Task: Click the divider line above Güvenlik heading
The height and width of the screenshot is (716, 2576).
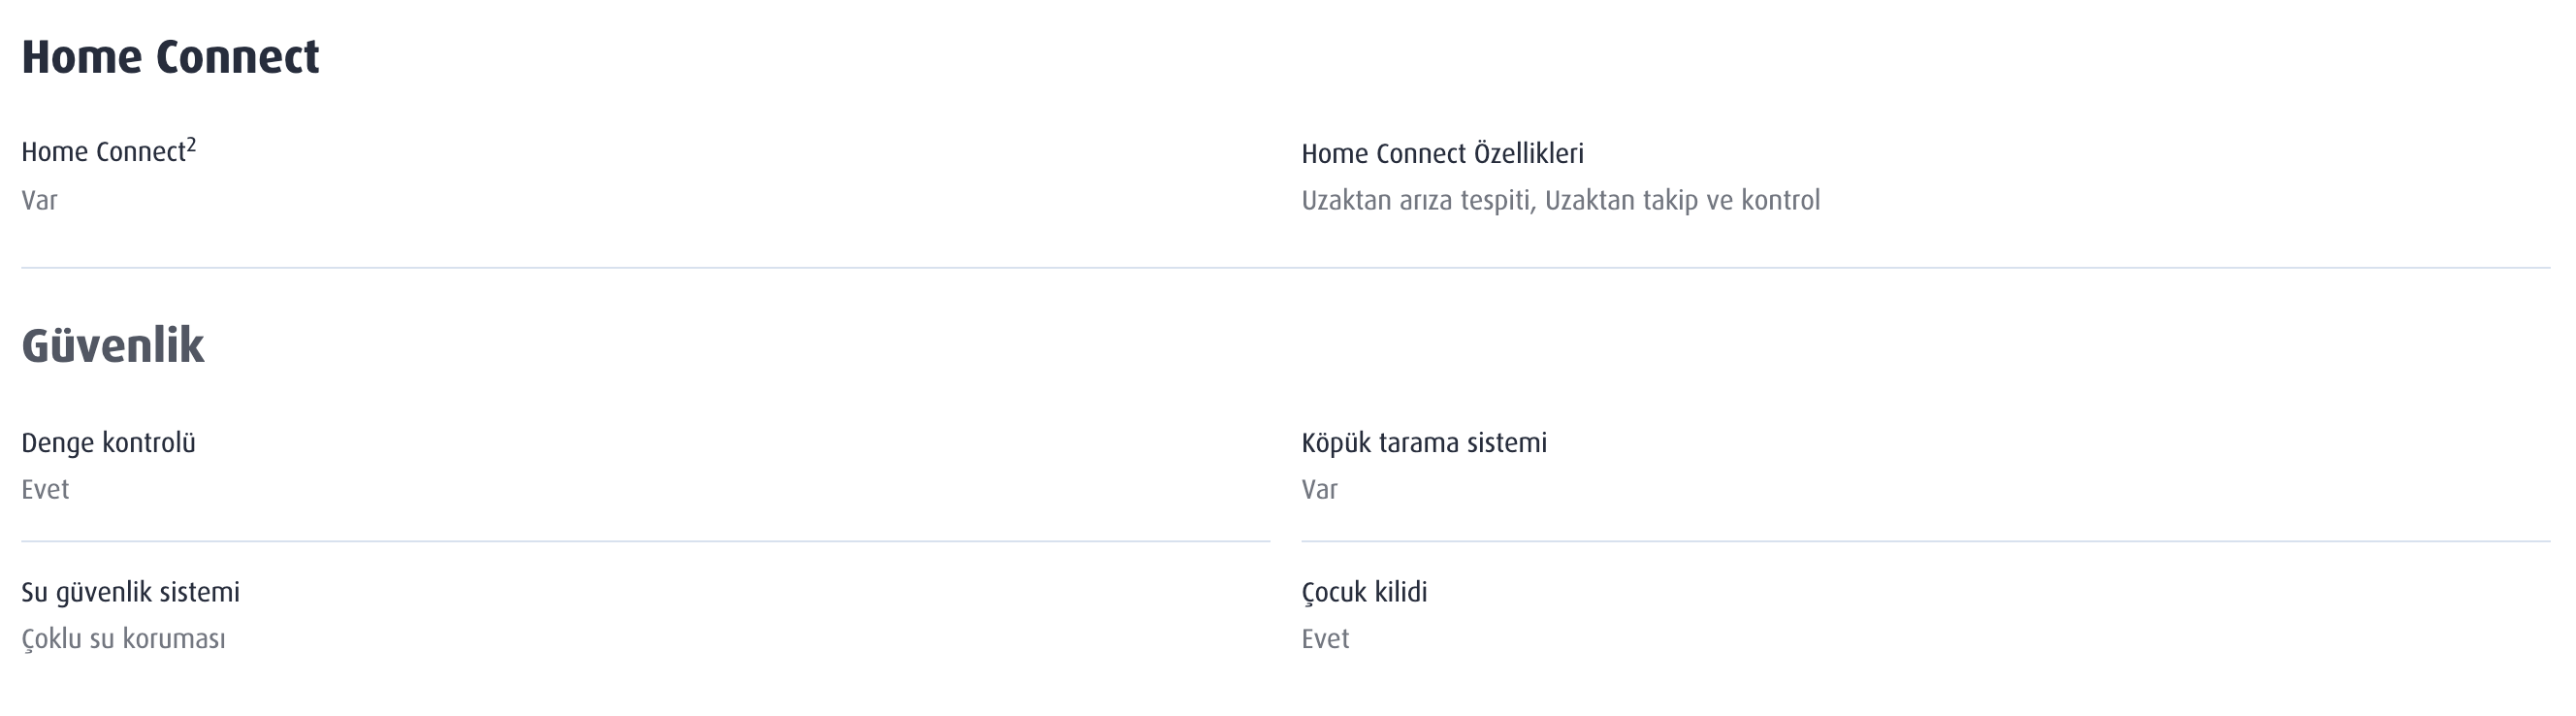Action: click(1285, 268)
